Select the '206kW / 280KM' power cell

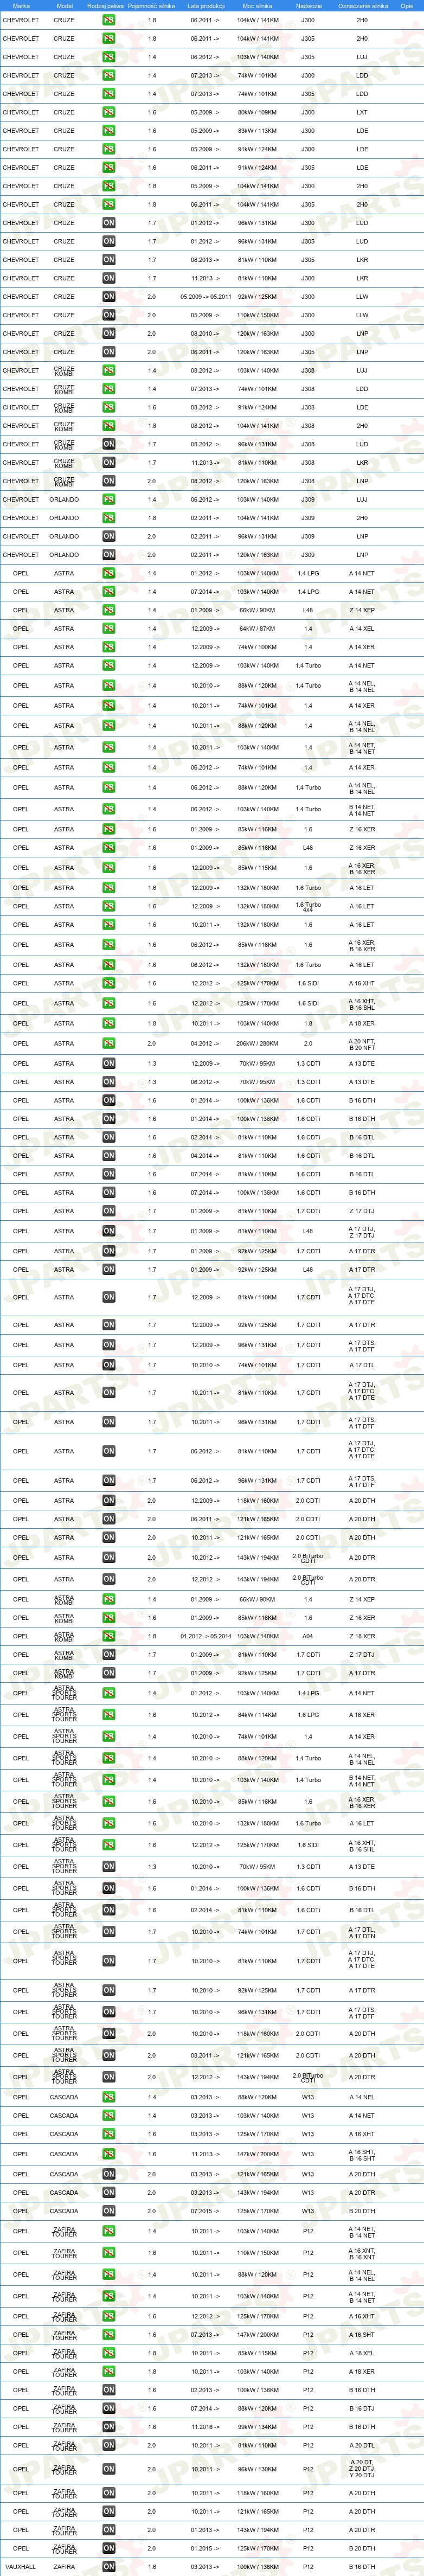pyautogui.click(x=257, y=1044)
